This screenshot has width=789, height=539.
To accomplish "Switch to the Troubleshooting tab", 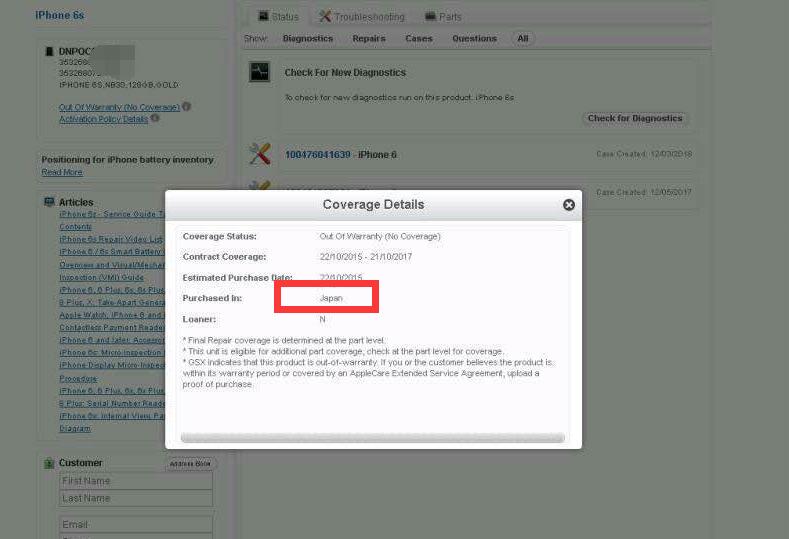I will point(362,17).
